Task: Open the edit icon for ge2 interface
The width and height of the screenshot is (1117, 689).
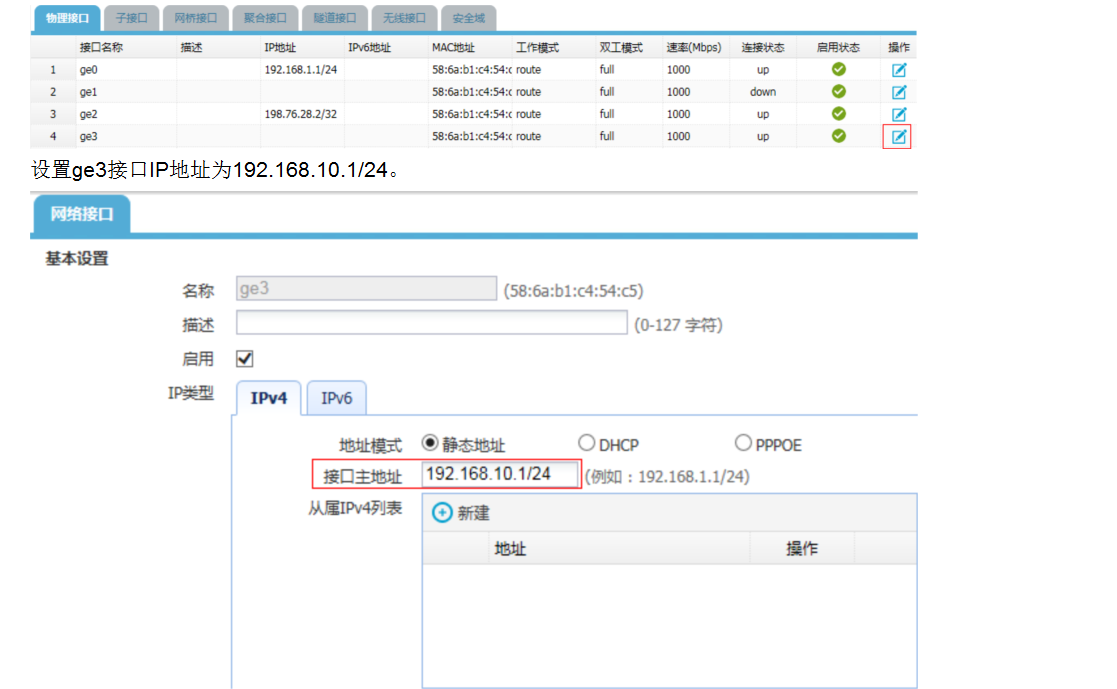Action: tap(898, 114)
